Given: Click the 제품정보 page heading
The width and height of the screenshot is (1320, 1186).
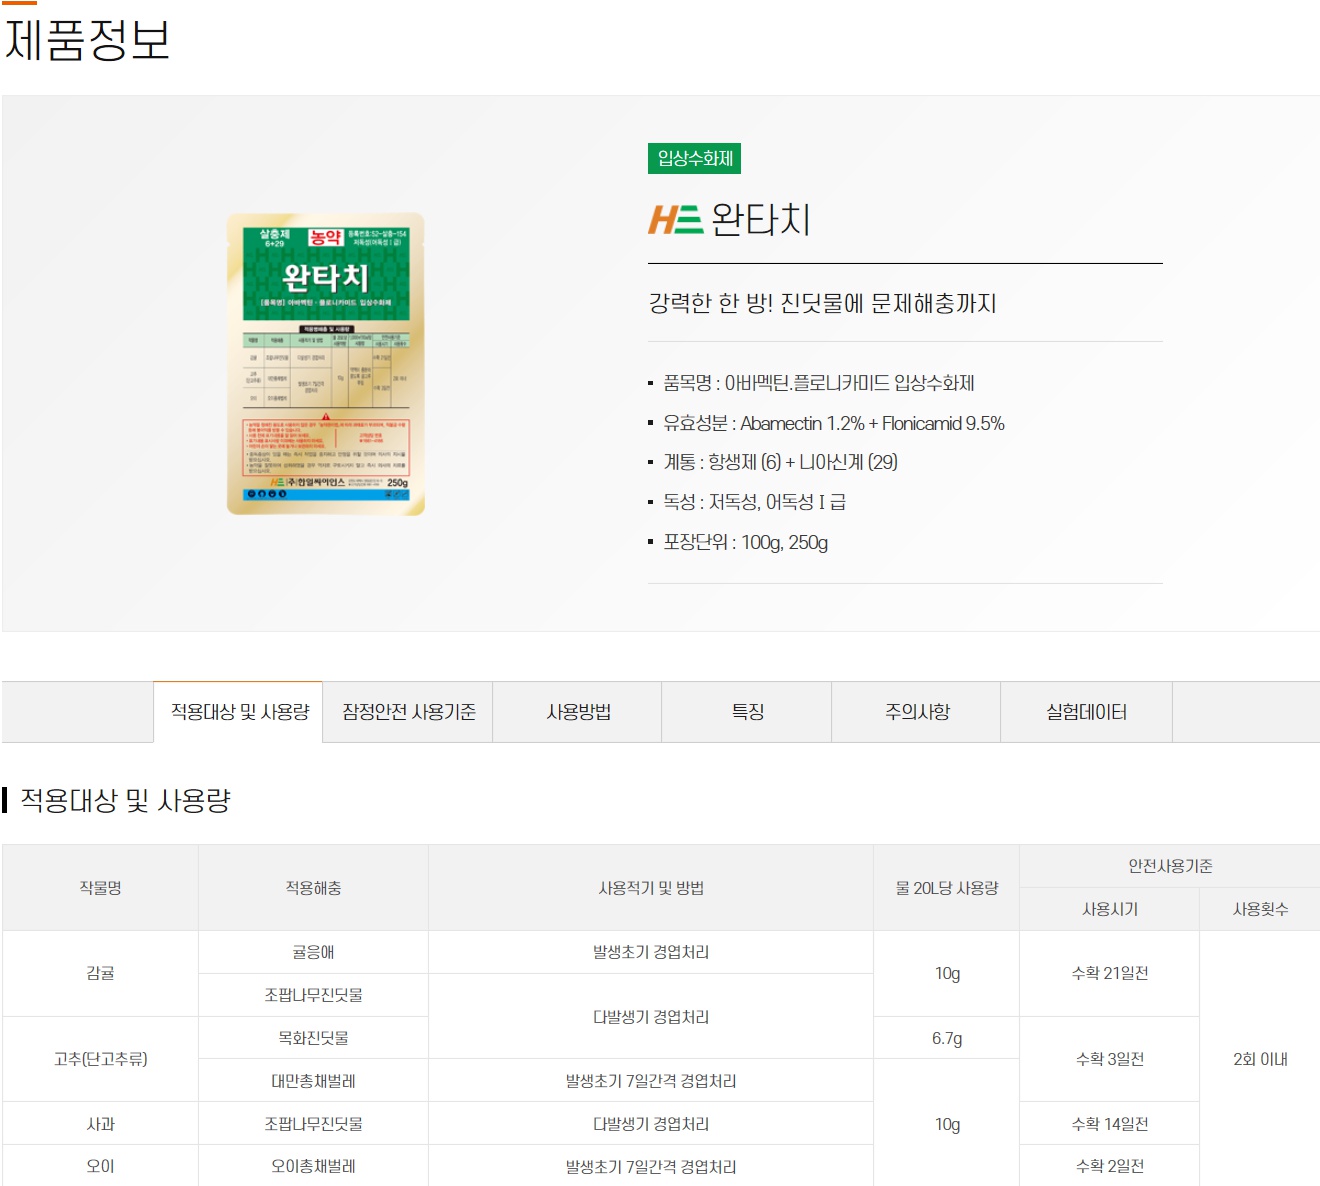Looking at the screenshot, I should tap(88, 40).
